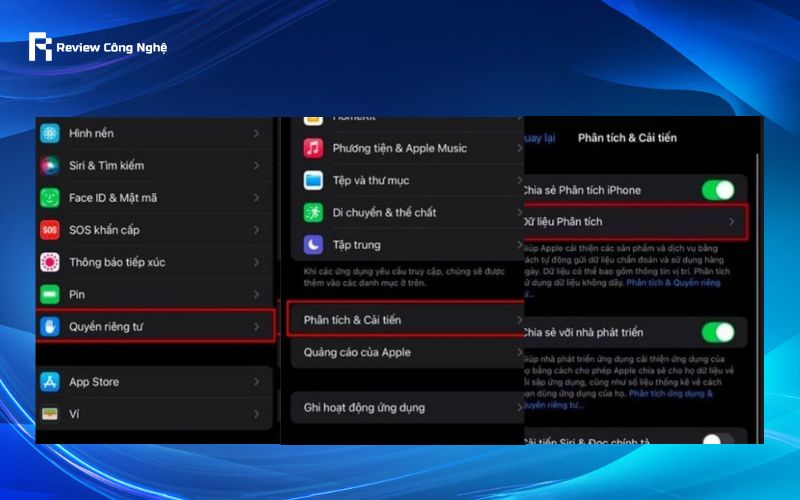The height and width of the screenshot is (500, 800).
Task: Open chevron on Ví row
Action: [x=257, y=414]
